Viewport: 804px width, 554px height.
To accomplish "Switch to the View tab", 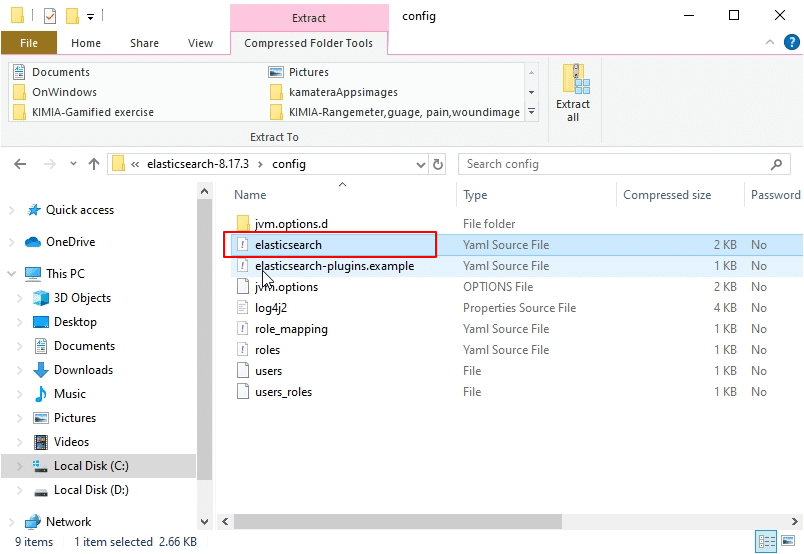I will click(200, 43).
